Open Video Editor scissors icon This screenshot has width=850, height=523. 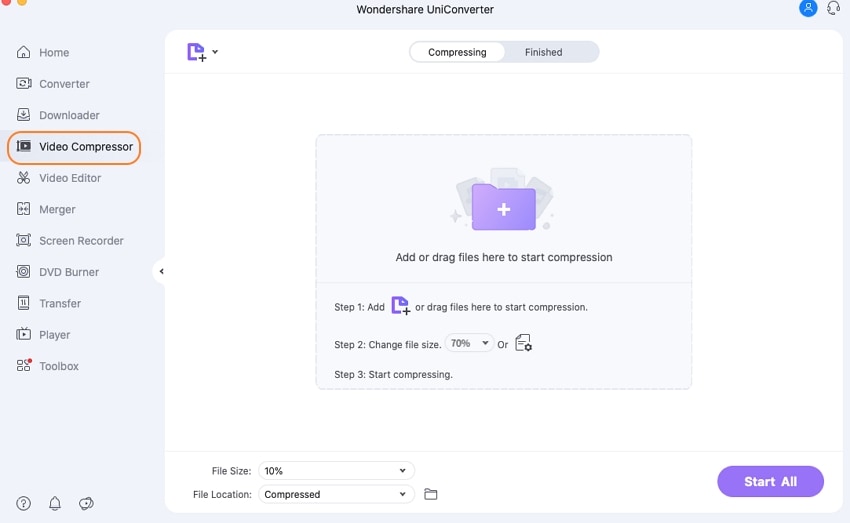pyautogui.click(x=23, y=178)
